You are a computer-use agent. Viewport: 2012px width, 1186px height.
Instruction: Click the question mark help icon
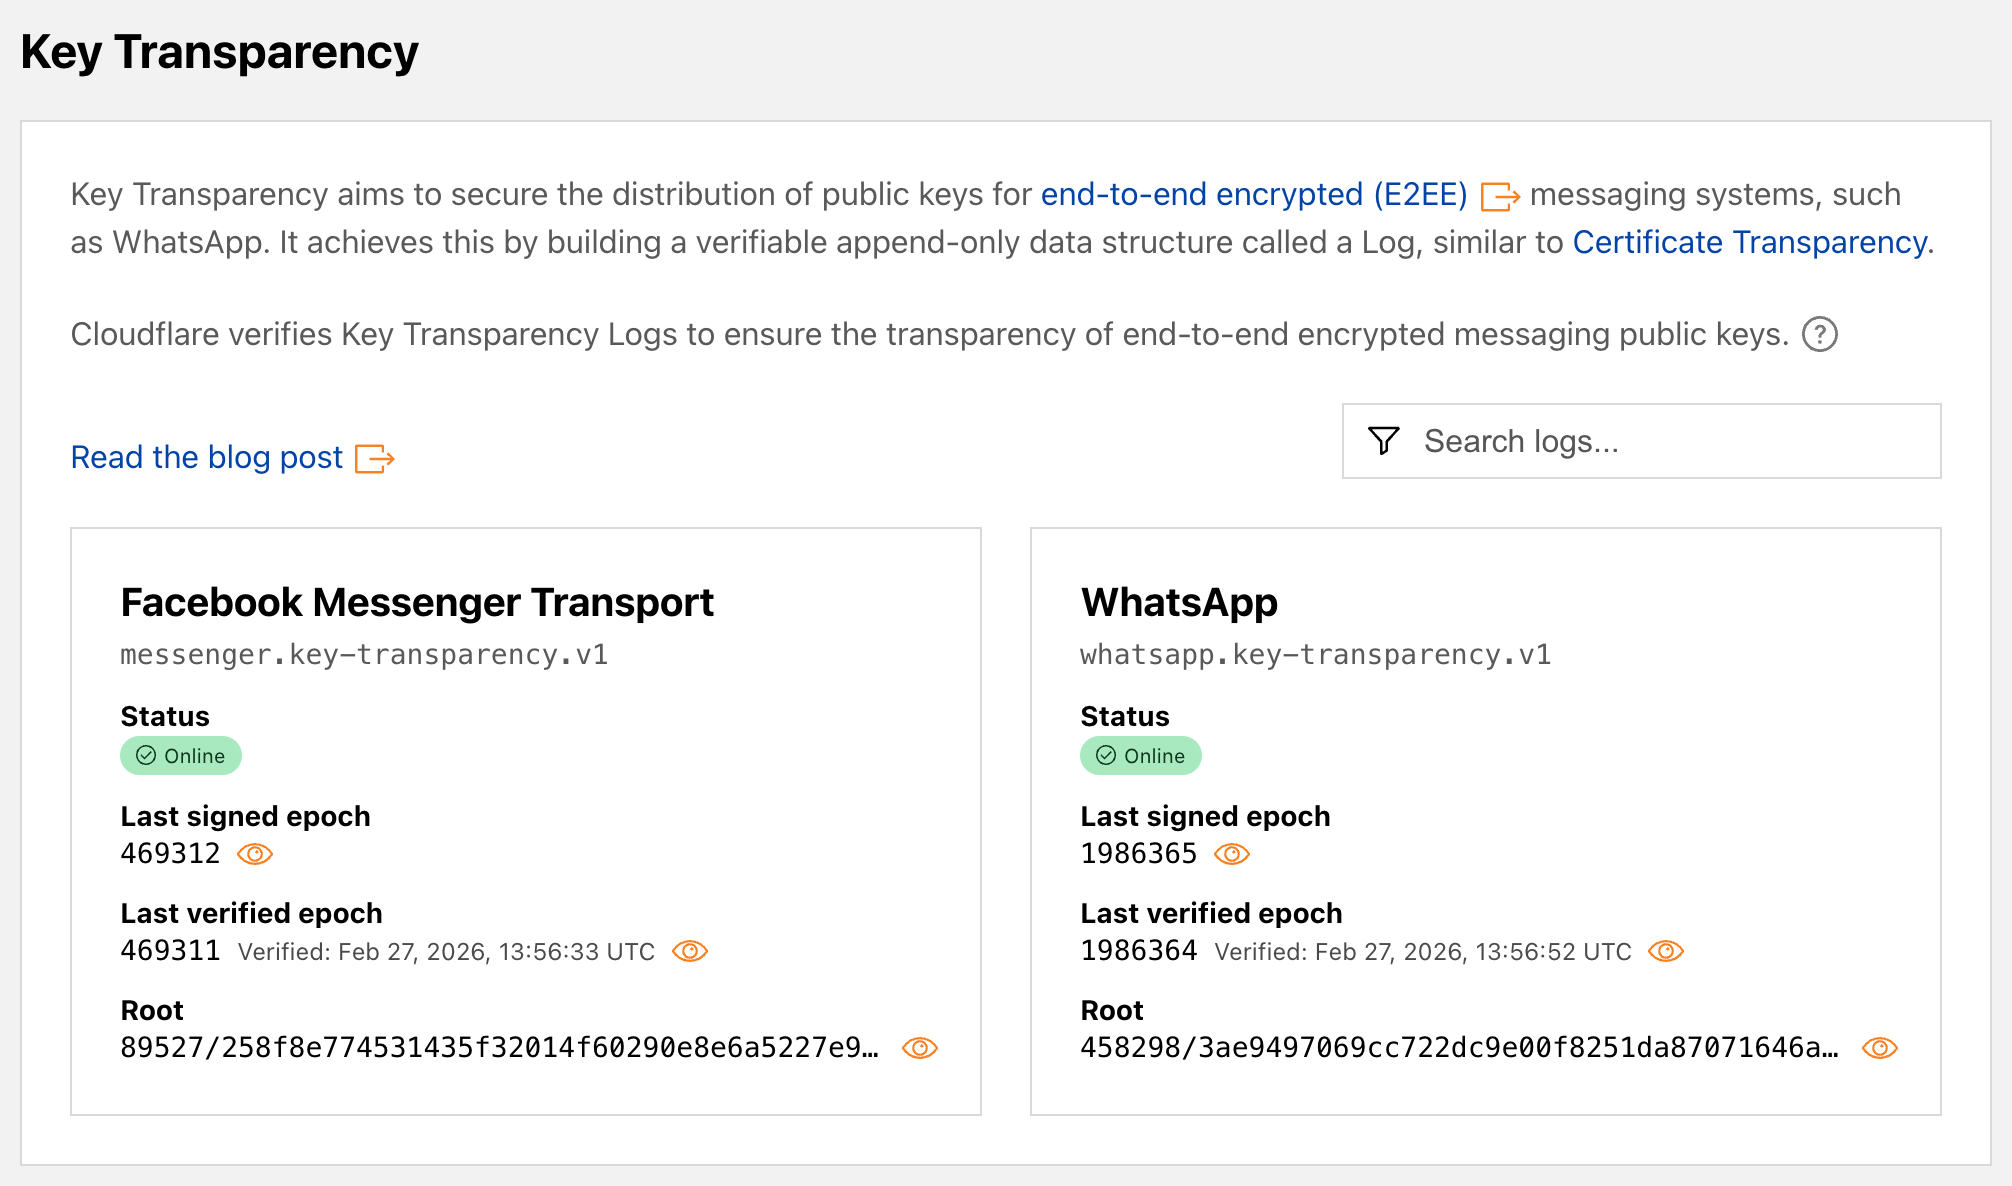[x=1820, y=334]
